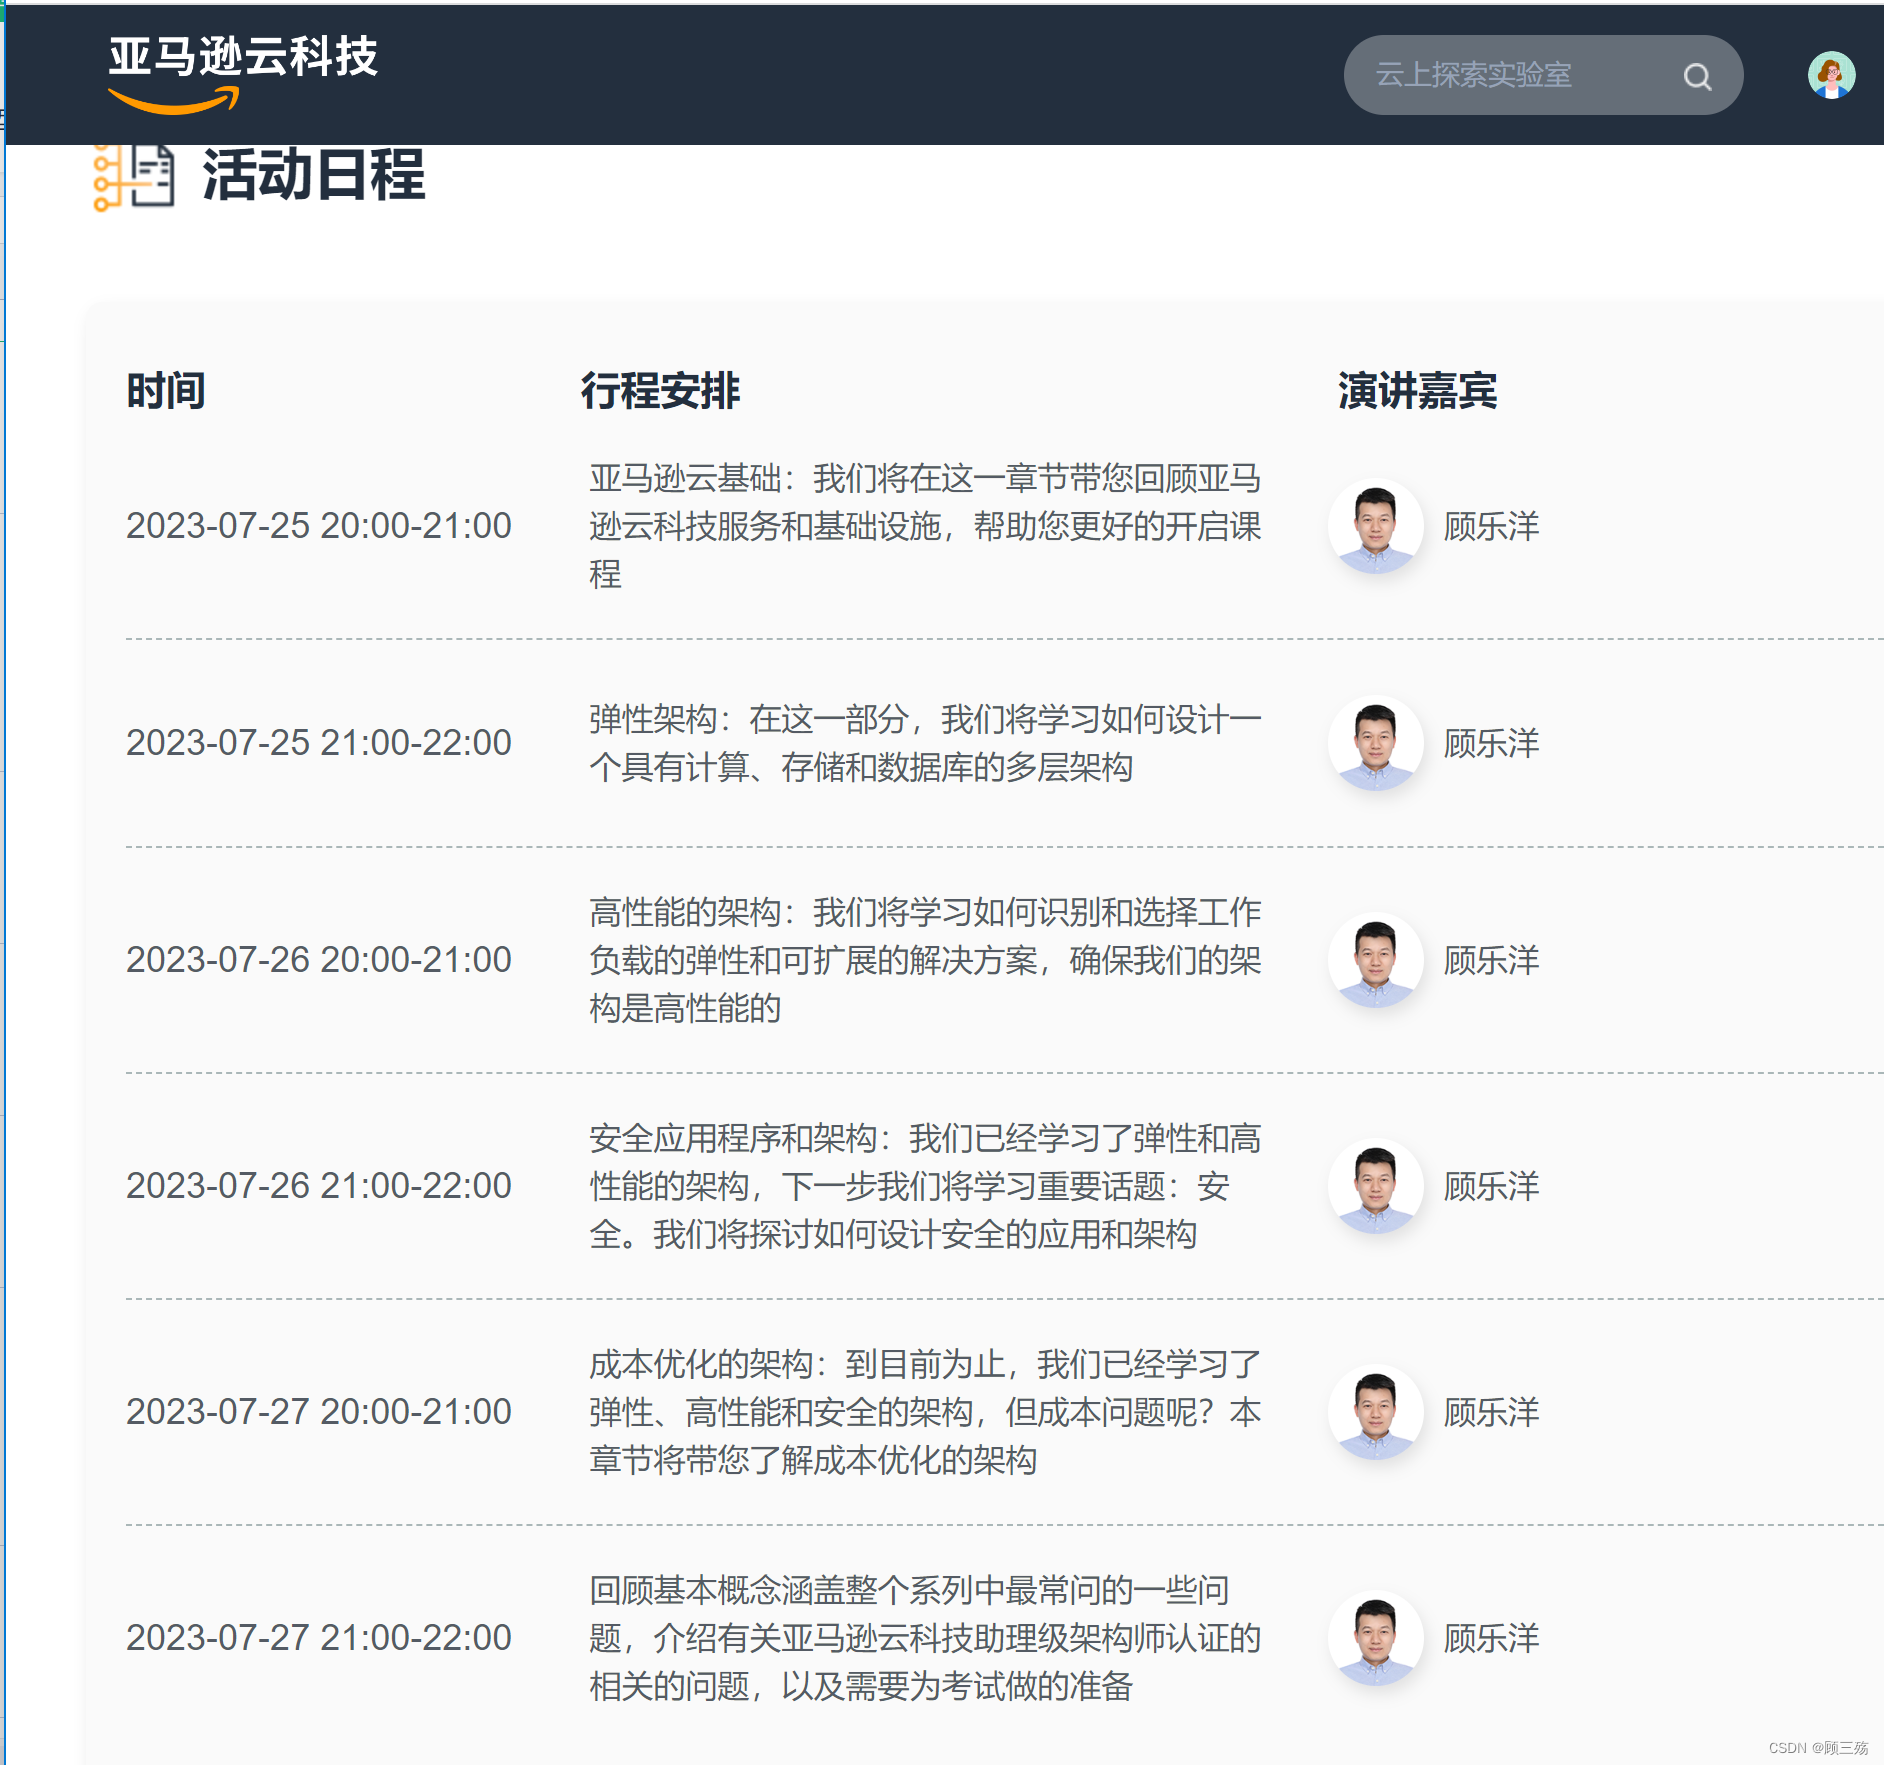Click 顾乐洋 name in 亚马逊云基础 row
The width and height of the screenshot is (1884, 1765).
pyautogui.click(x=1491, y=526)
